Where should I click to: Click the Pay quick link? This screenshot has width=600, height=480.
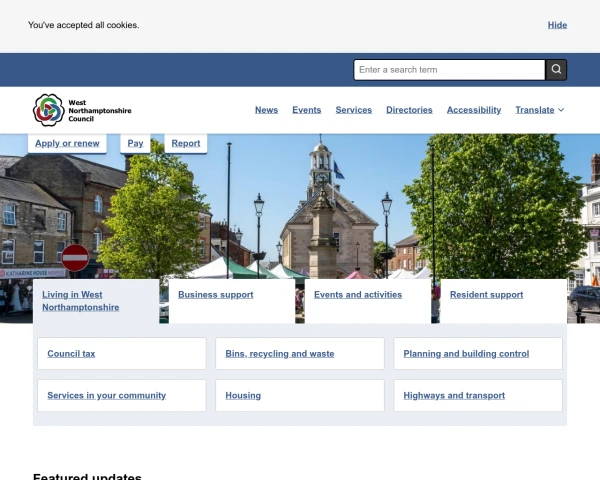pyautogui.click(x=135, y=143)
